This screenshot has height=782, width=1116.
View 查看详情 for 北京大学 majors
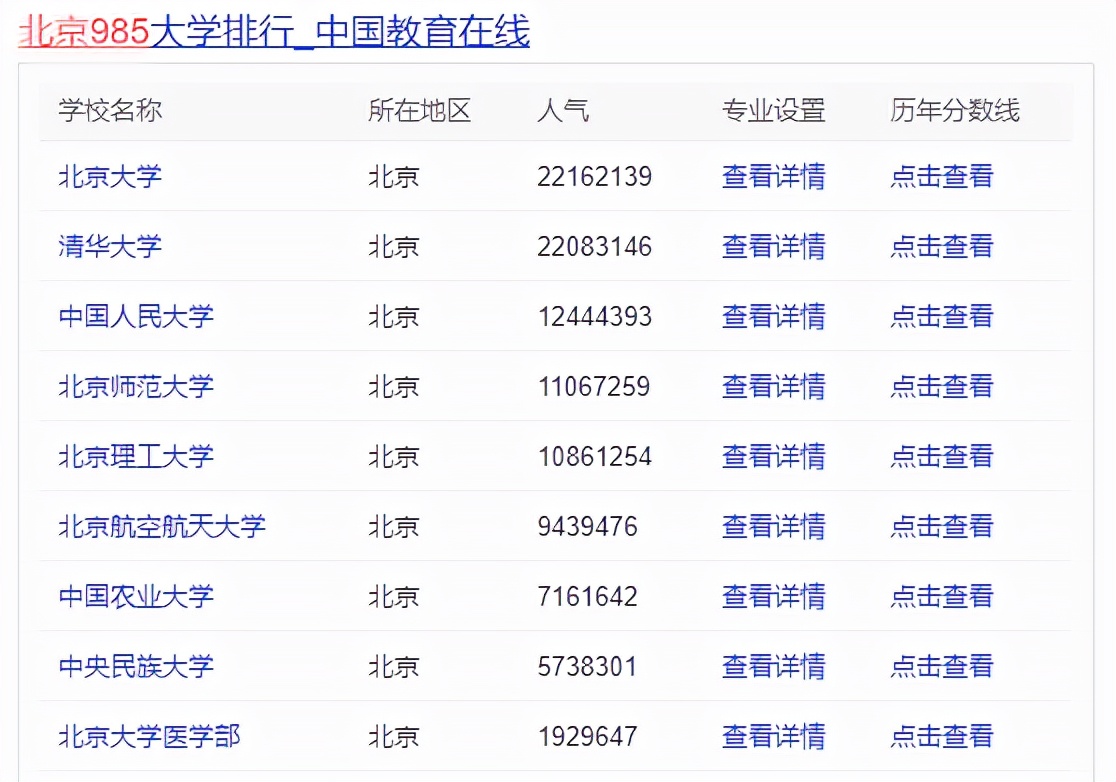[774, 176]
